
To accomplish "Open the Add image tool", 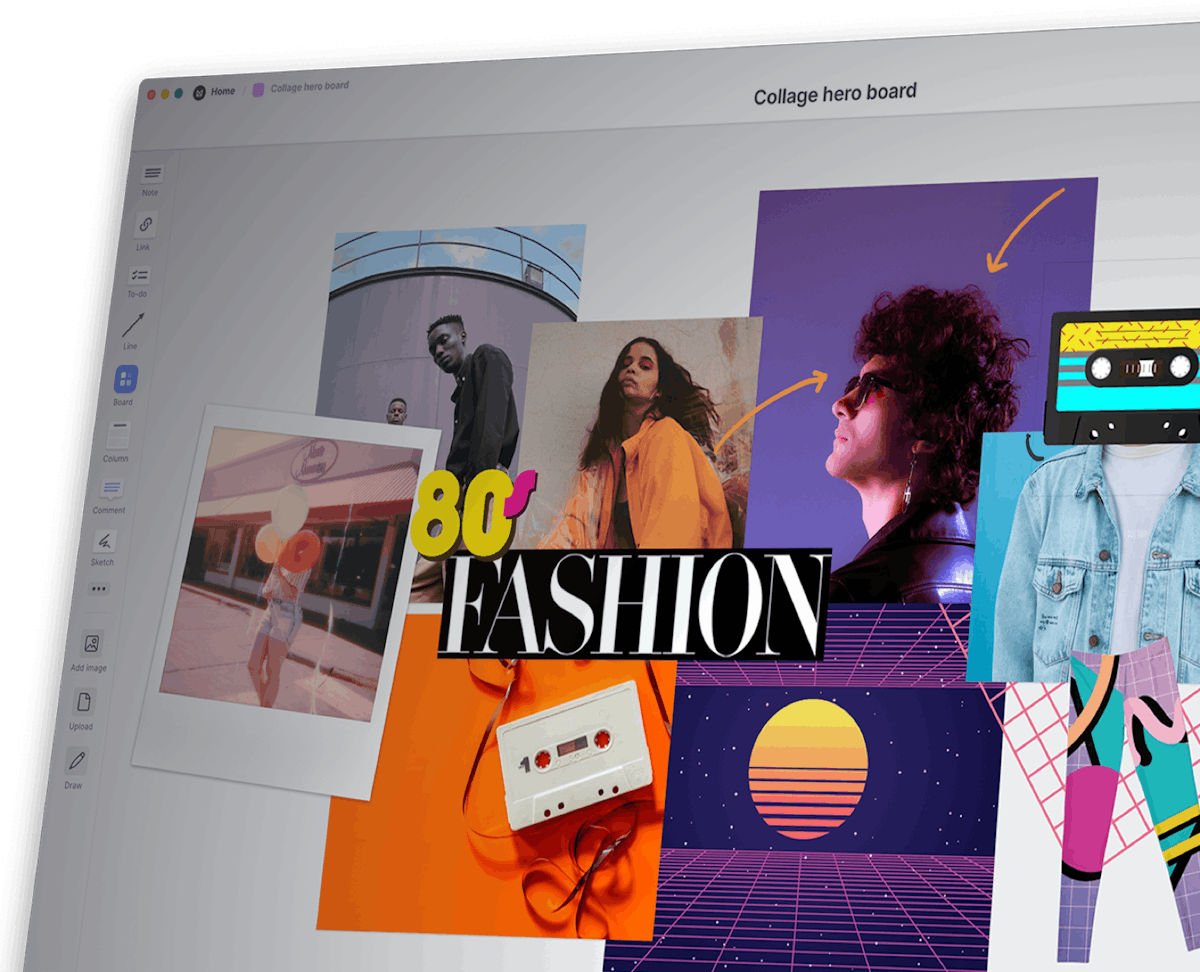I will (x=92, y=643).
